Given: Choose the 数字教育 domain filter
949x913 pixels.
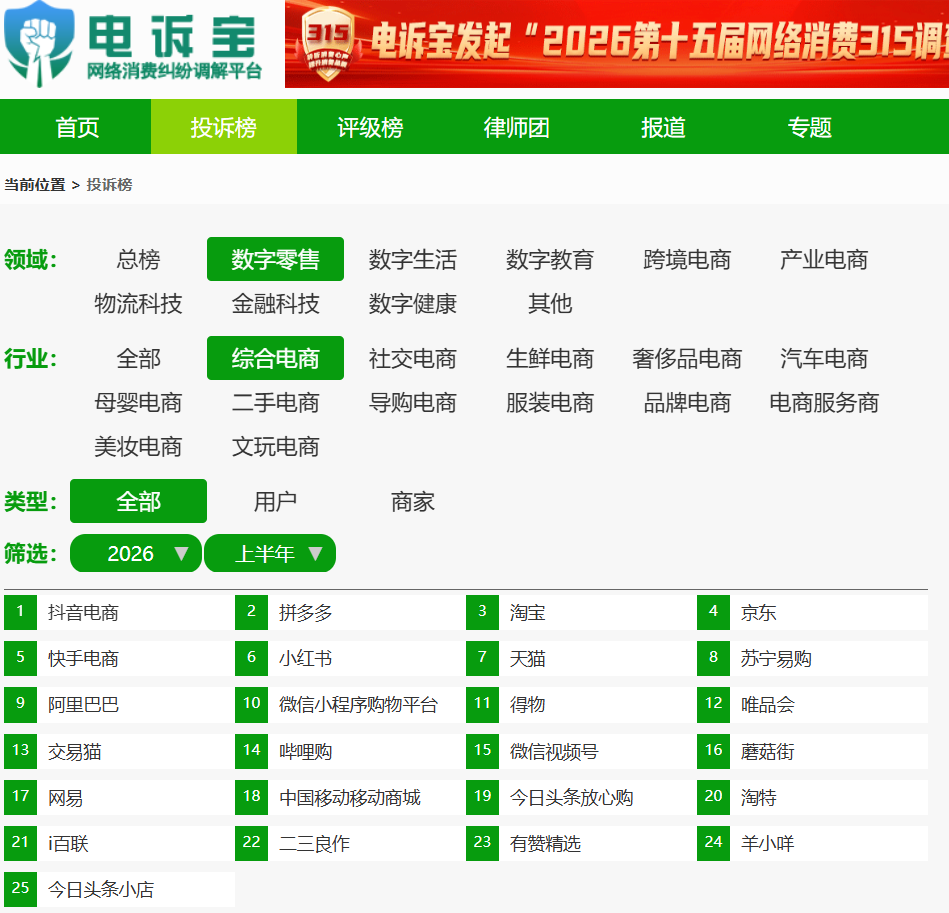Looking at the screenshot, I should tap(550, 260).
